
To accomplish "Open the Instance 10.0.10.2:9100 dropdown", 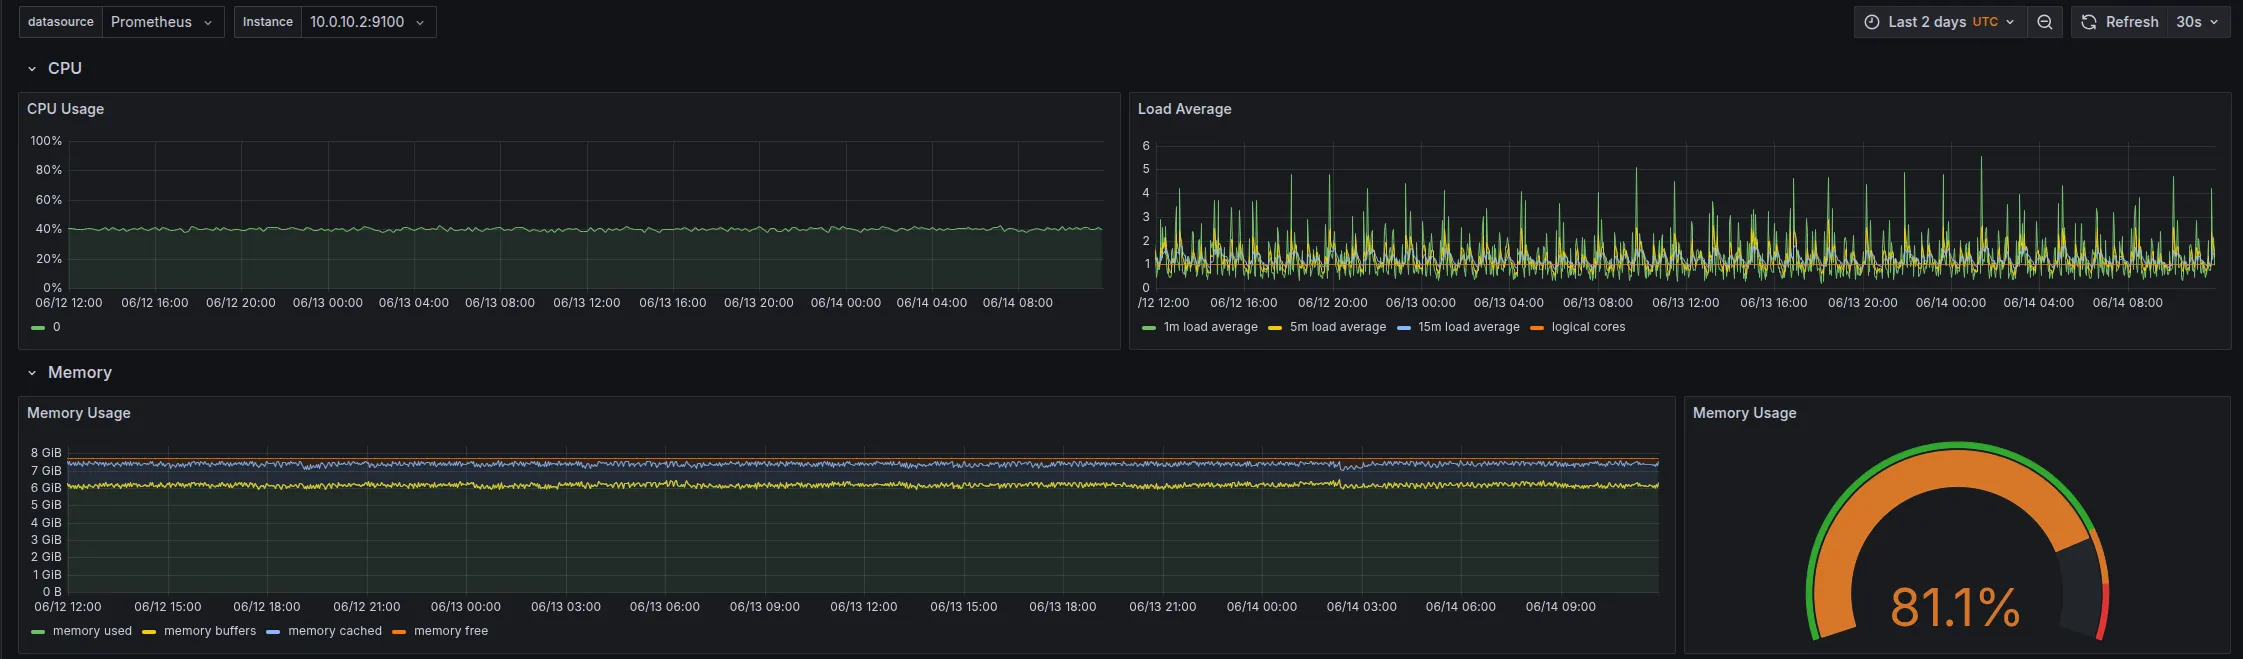I will [x=368, y=22].
